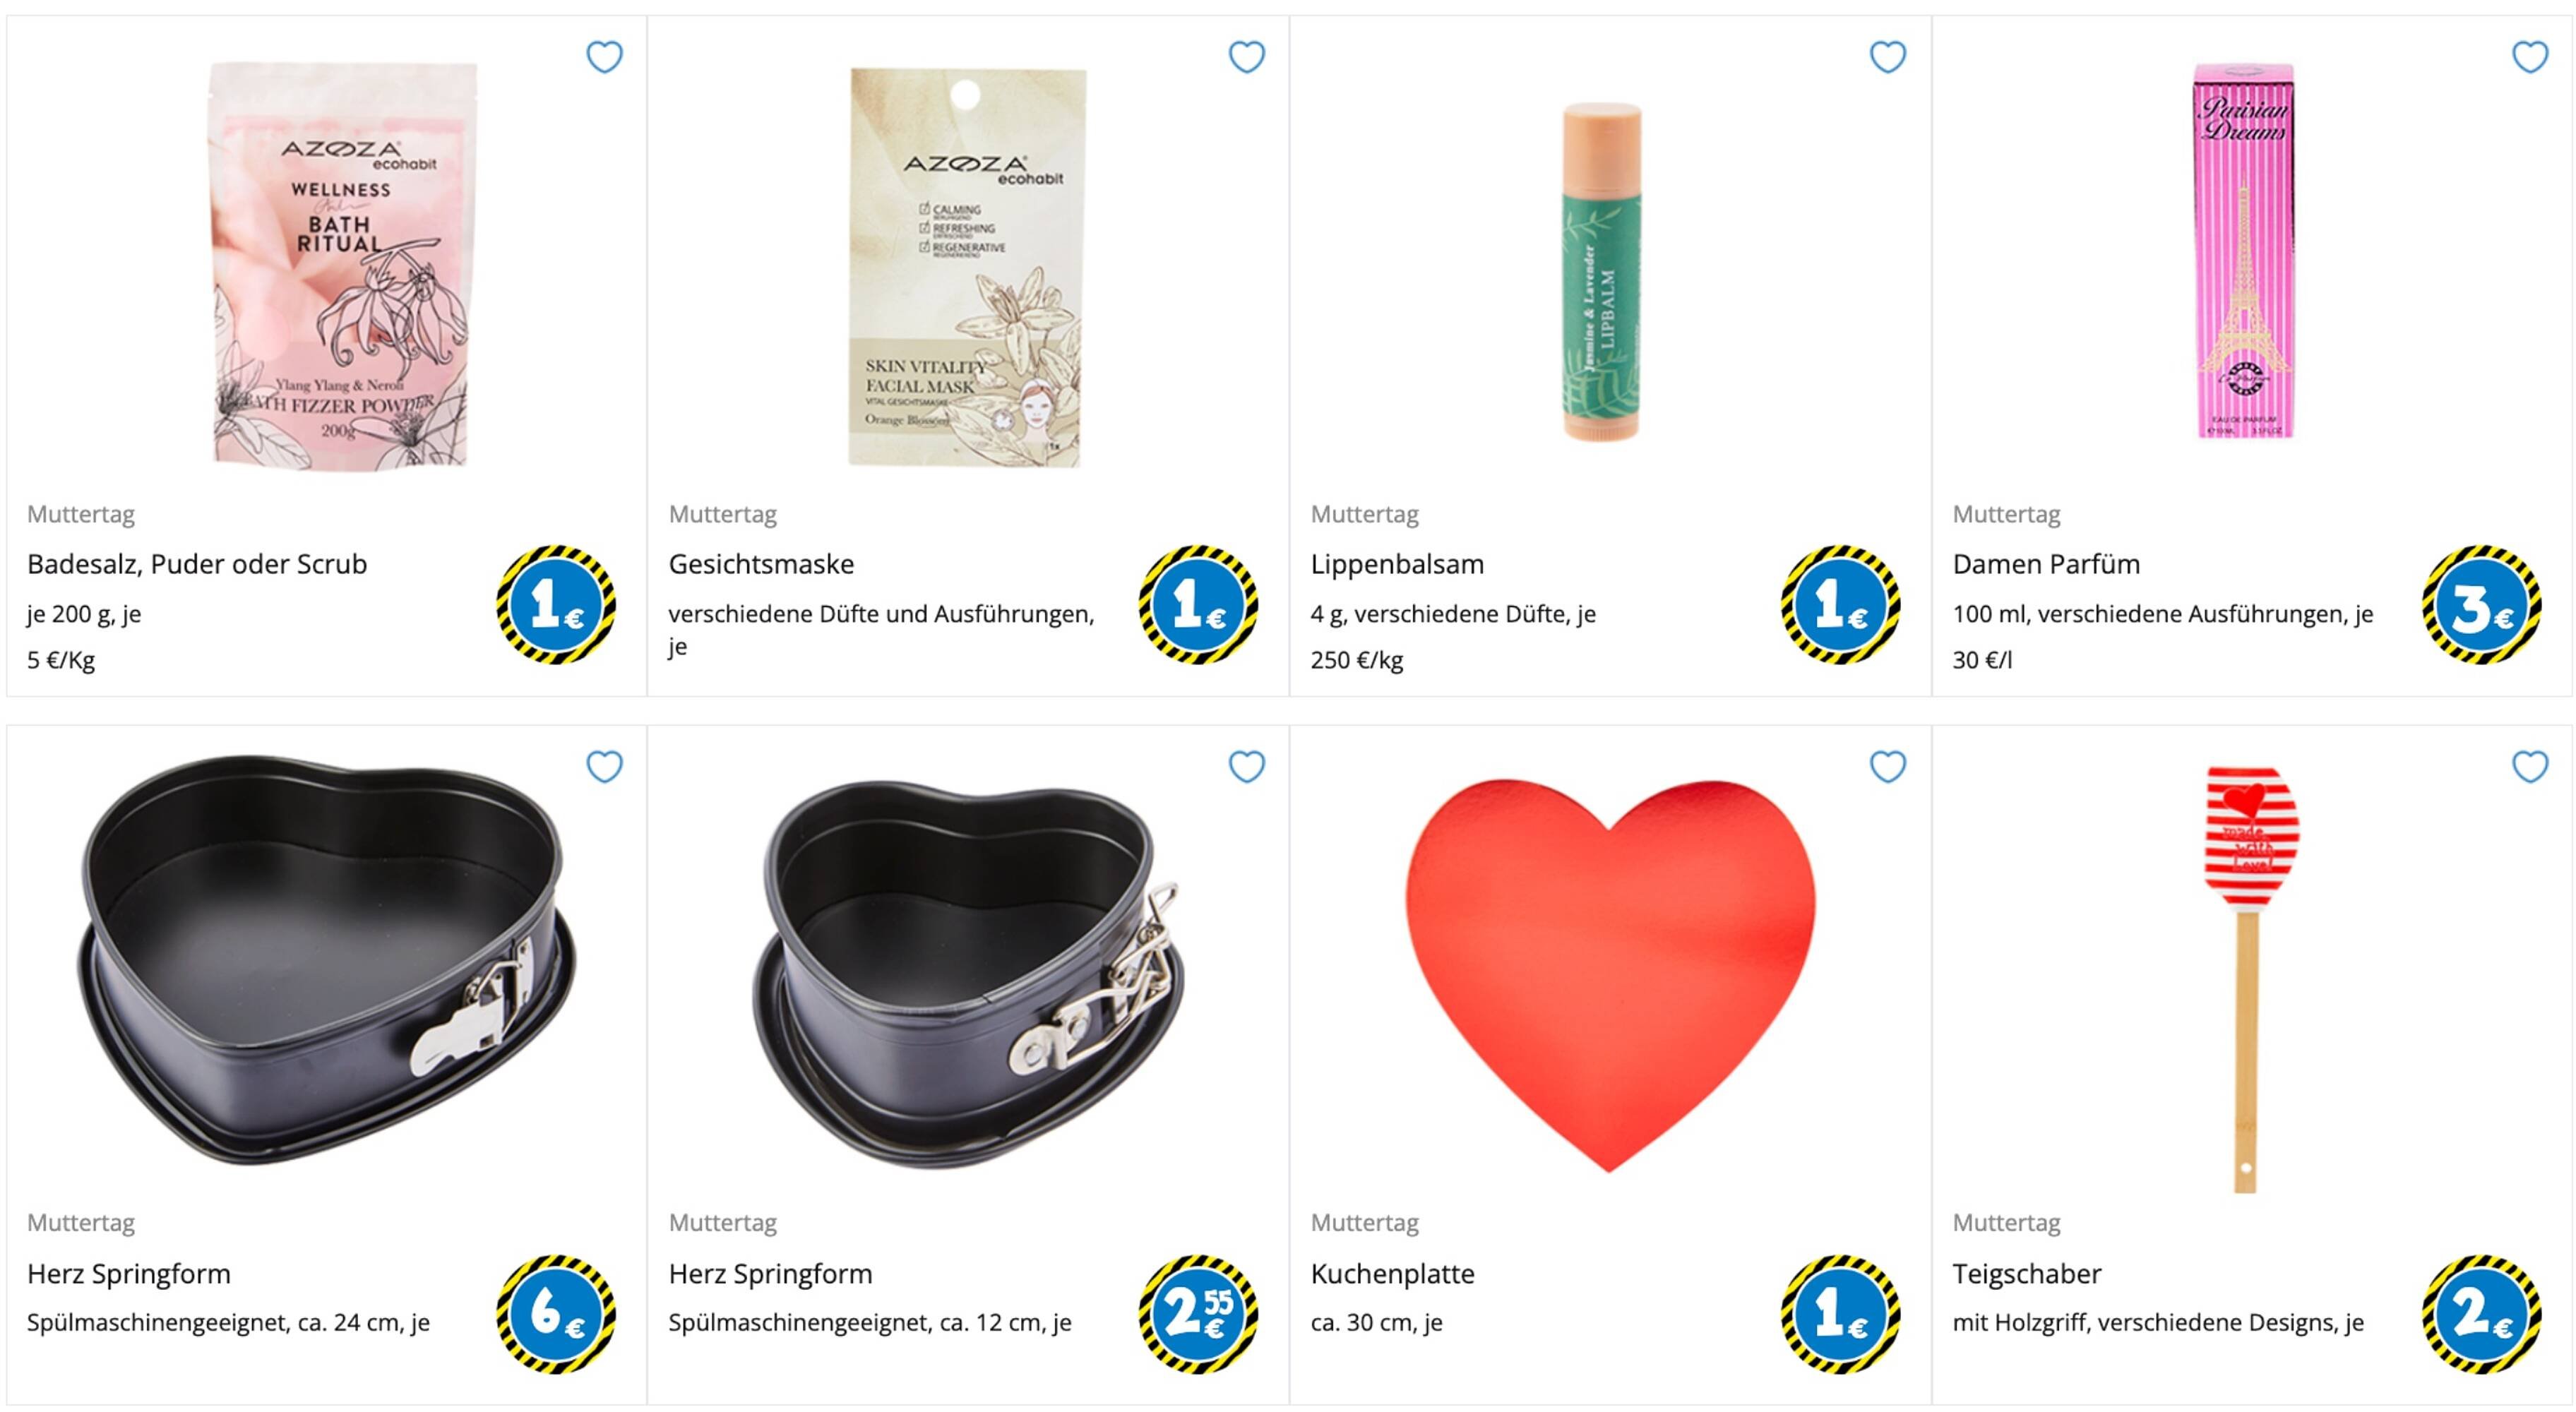Click heart icon on 12 cm Herz Springform
The width and height of the screenshot is (2576, 1412).
tap(1246, 767)
